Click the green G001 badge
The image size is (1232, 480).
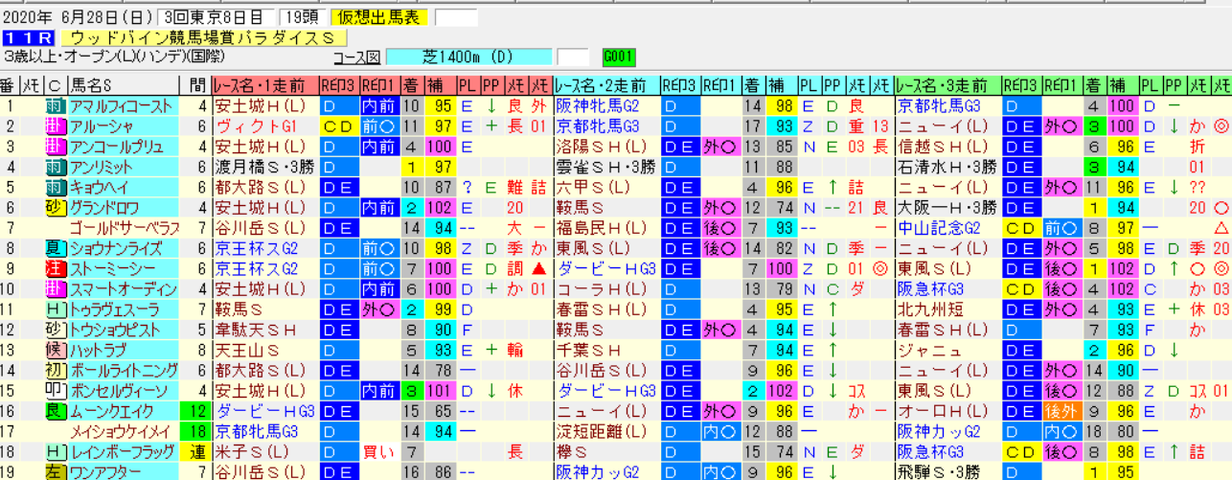tap(618, 56)
